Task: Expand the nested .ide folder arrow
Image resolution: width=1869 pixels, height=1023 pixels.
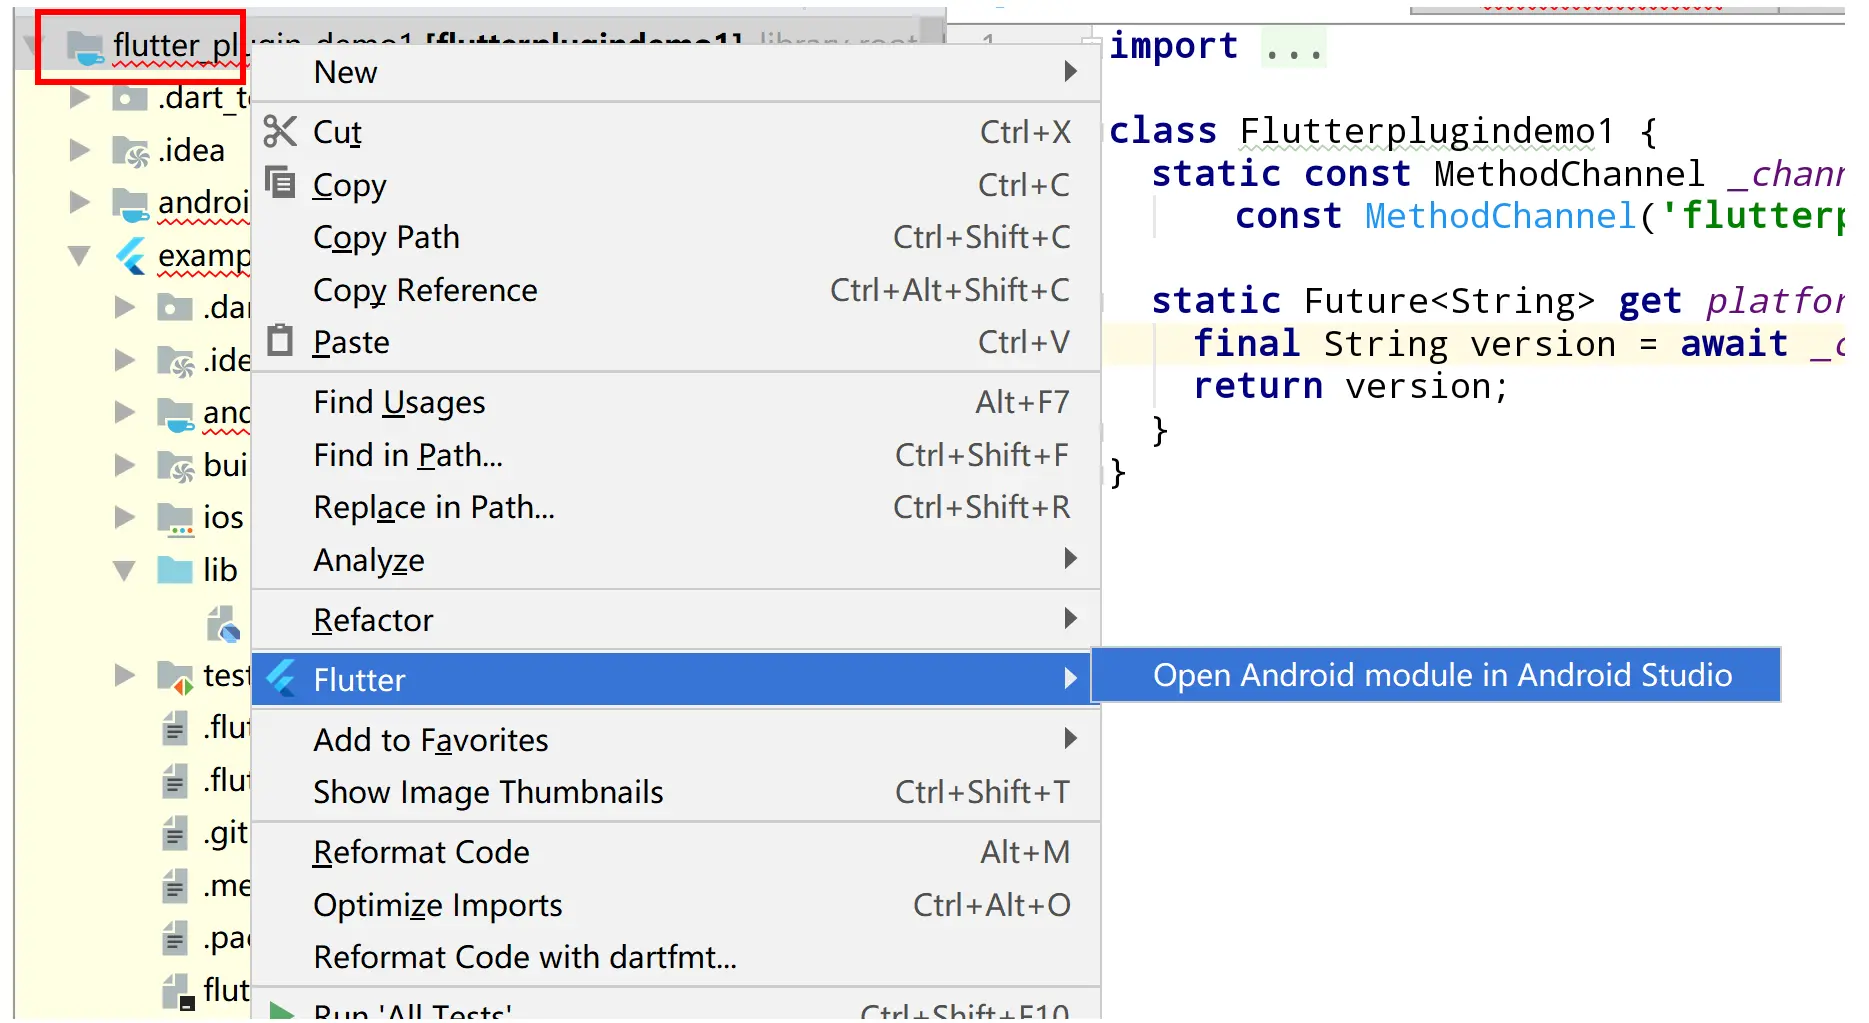Action: tap(124, 360)
